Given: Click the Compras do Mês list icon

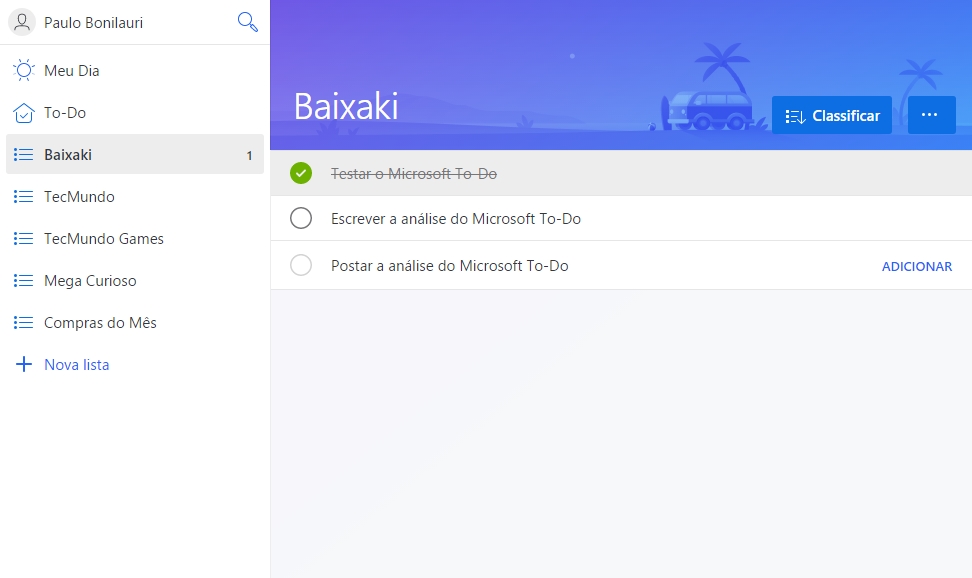Looking at the screenshot, I should click(x=24, y=322).
